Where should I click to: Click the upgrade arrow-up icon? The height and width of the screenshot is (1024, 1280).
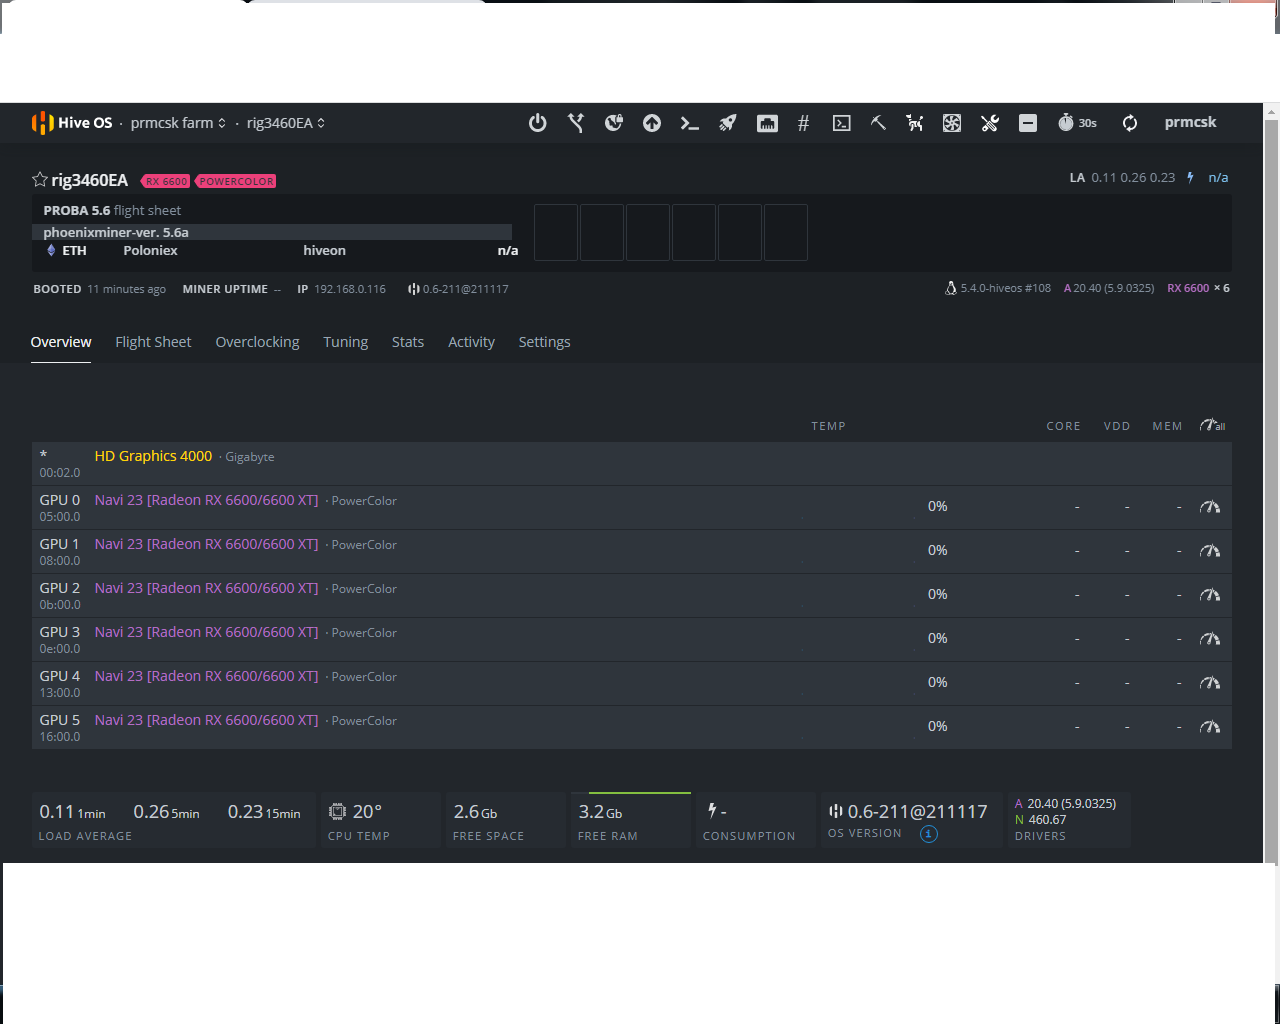click(652, 123)
